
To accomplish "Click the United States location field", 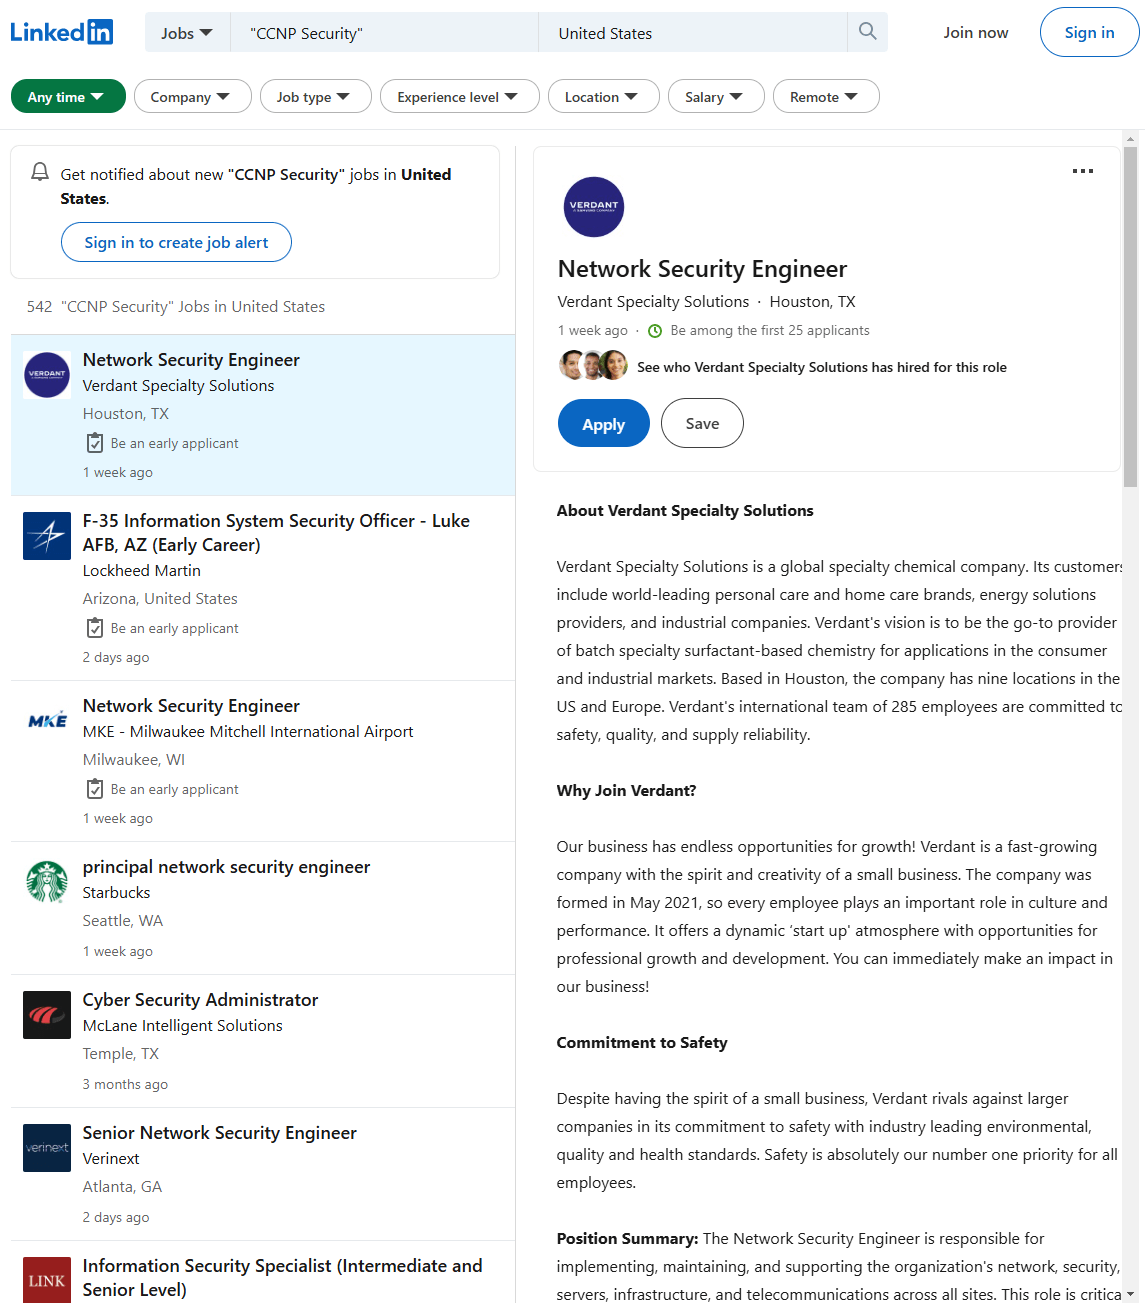I will (x=693, y=33).
